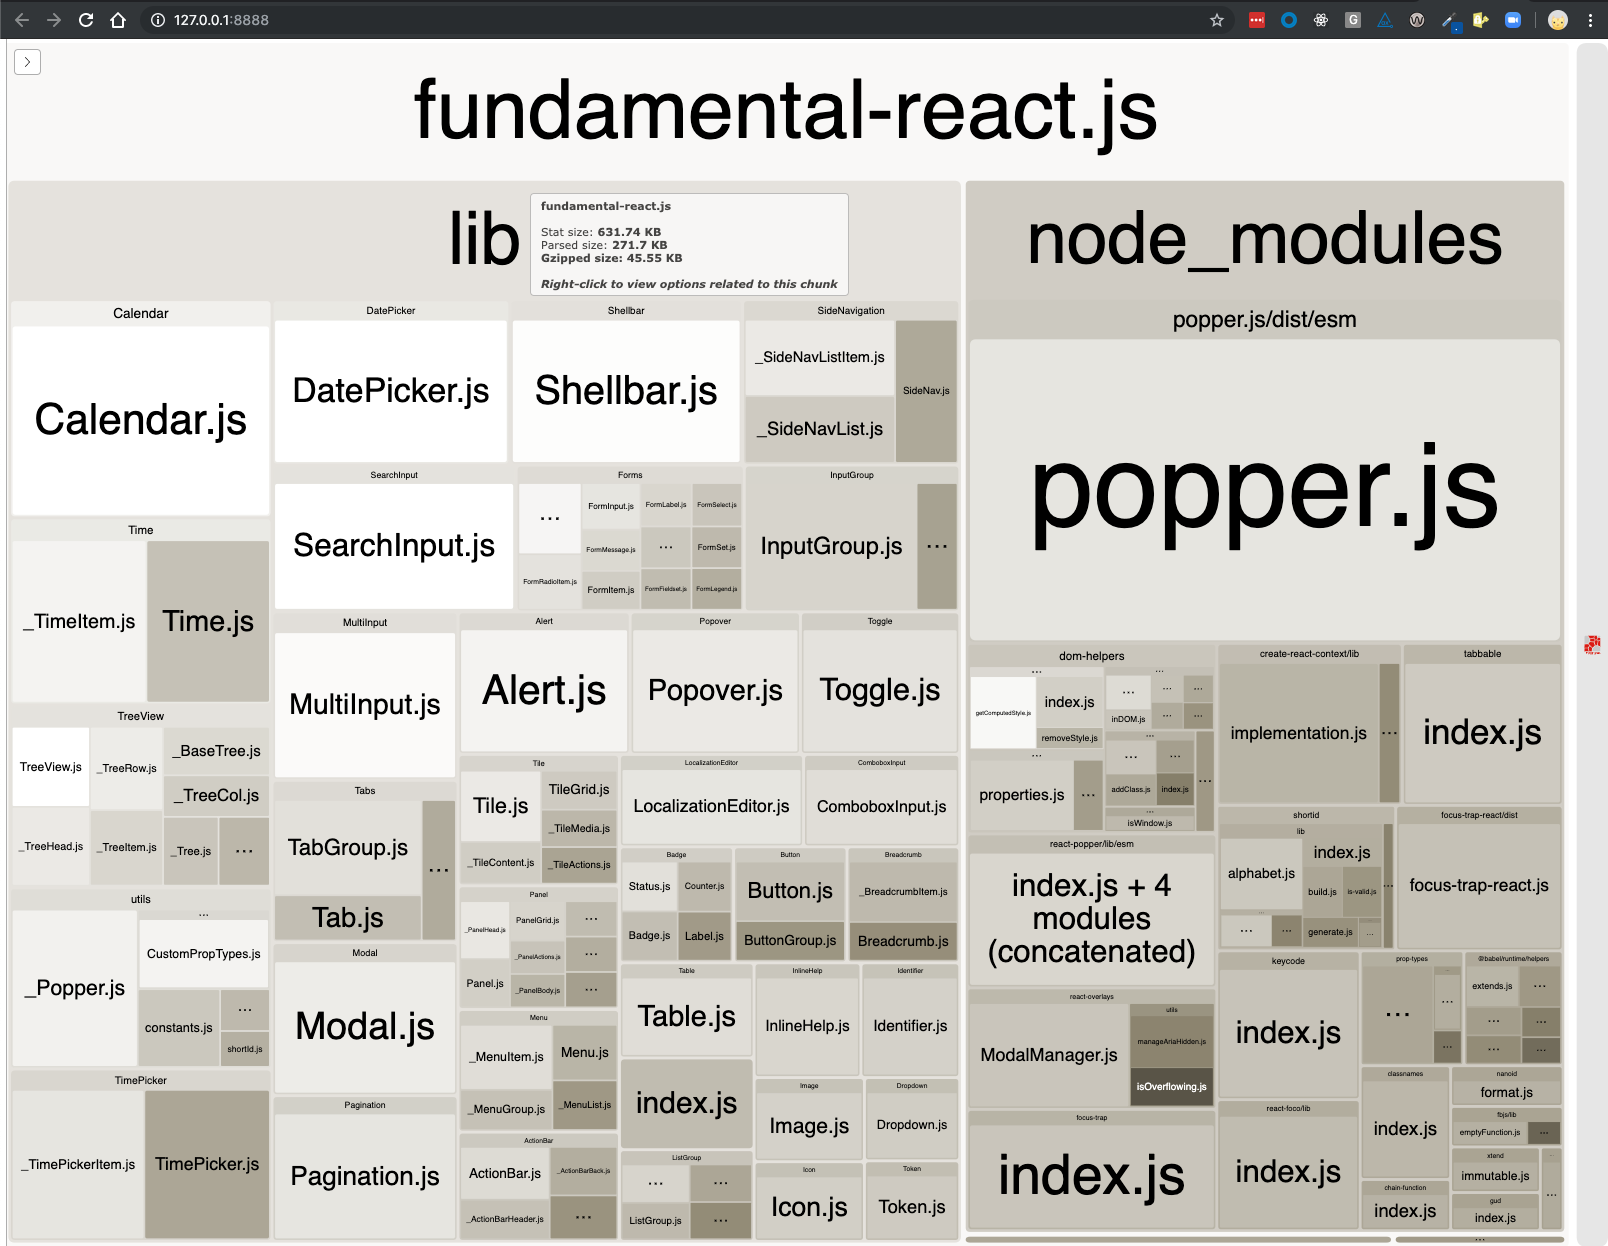The width and height of the screenshot is (1608, 1246).
Task: Select the ModalManager.js block
Action: 1049,1055
